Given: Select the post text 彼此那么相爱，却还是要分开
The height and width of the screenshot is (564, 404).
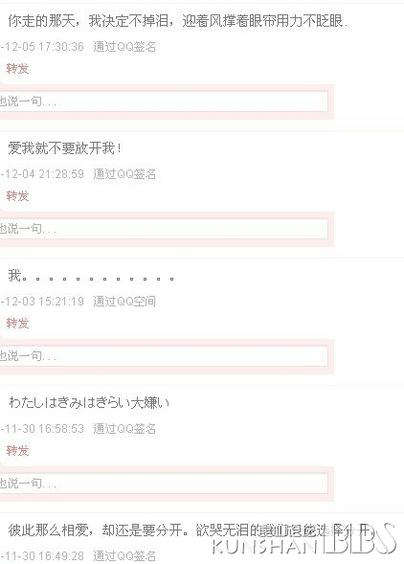Looking at the screenshot, I should click(97, 530).
